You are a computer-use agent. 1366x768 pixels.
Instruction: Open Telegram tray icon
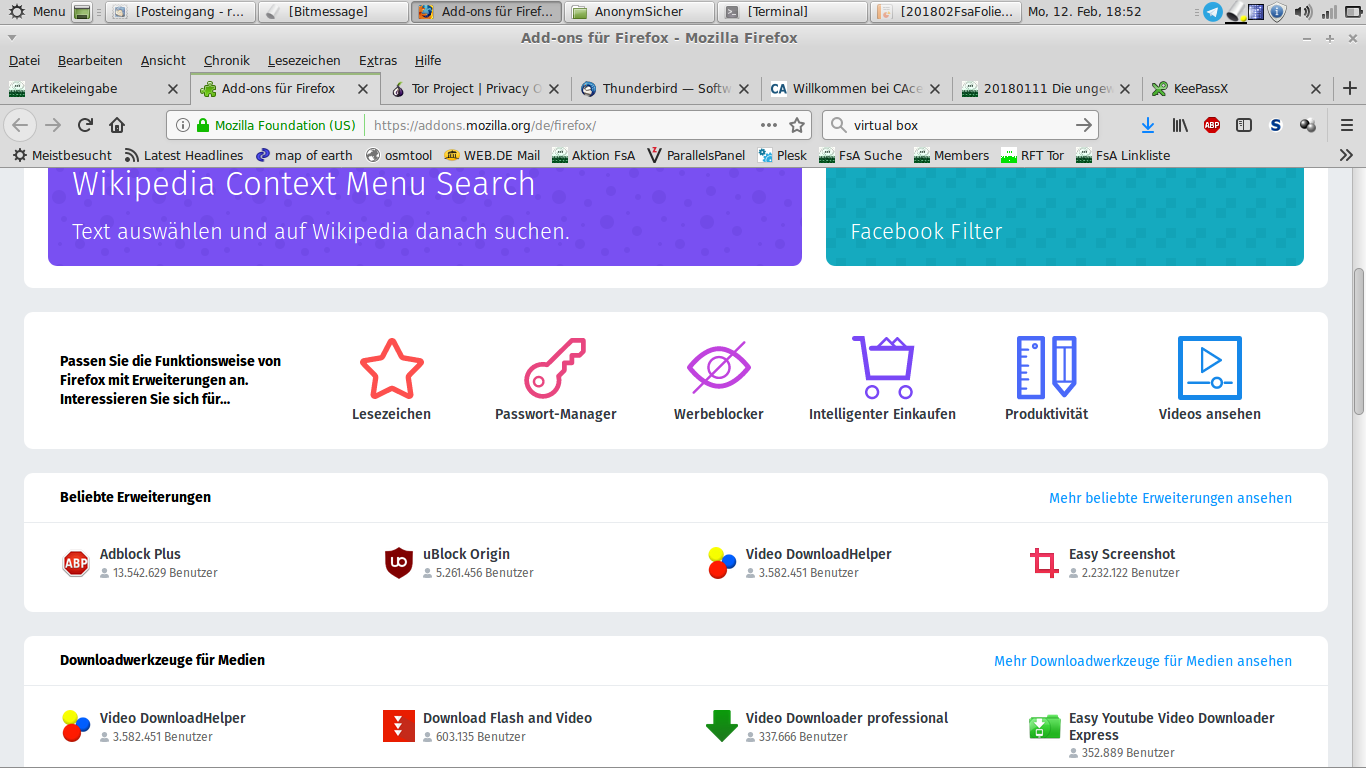point(1212,12)
